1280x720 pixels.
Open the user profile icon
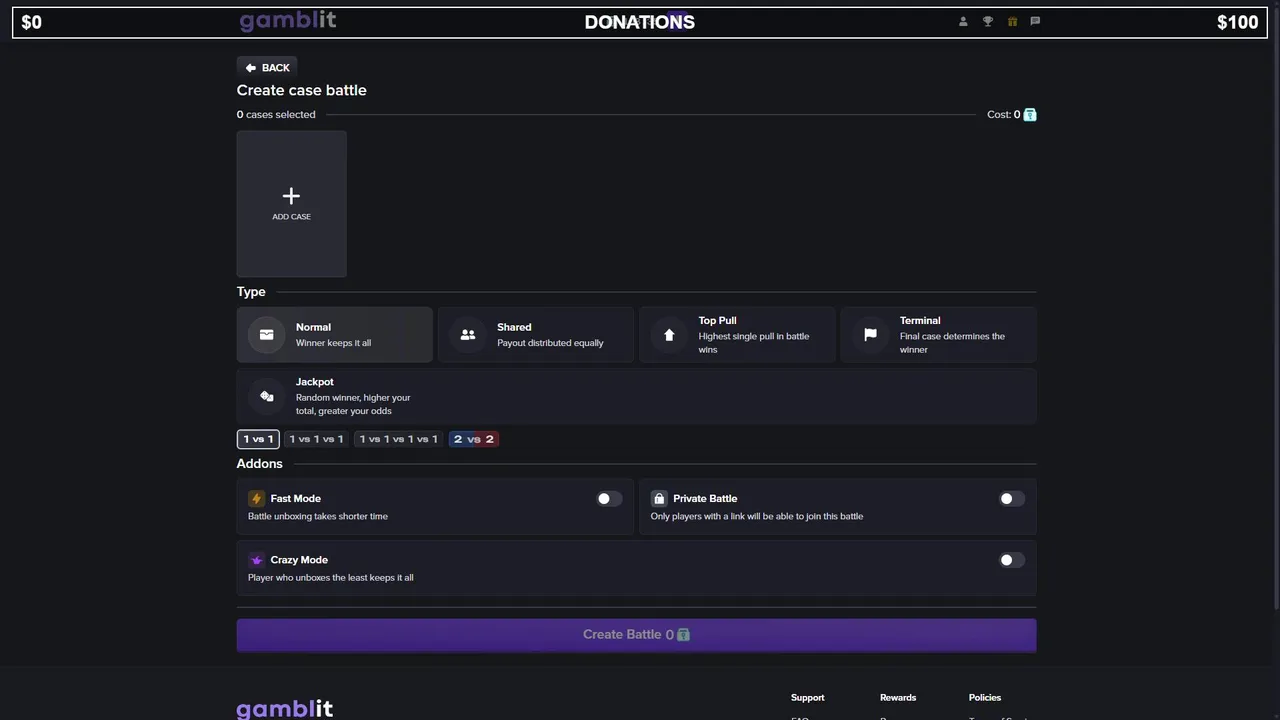pos(963,21)
